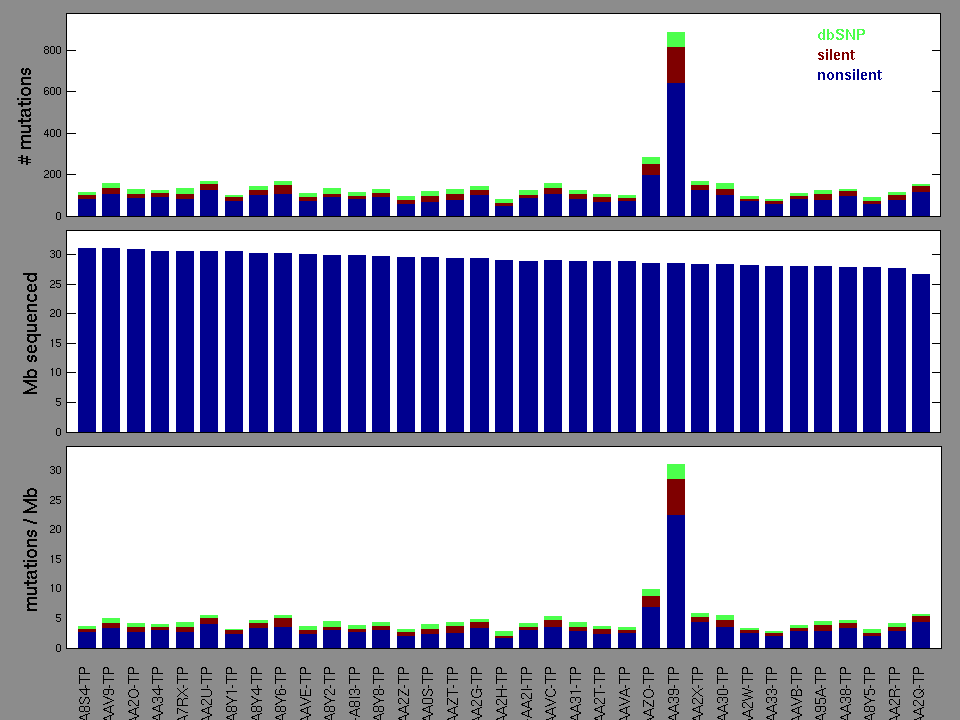Click the dbSNP legend label
960x720 pixels.
coord(841,35)
